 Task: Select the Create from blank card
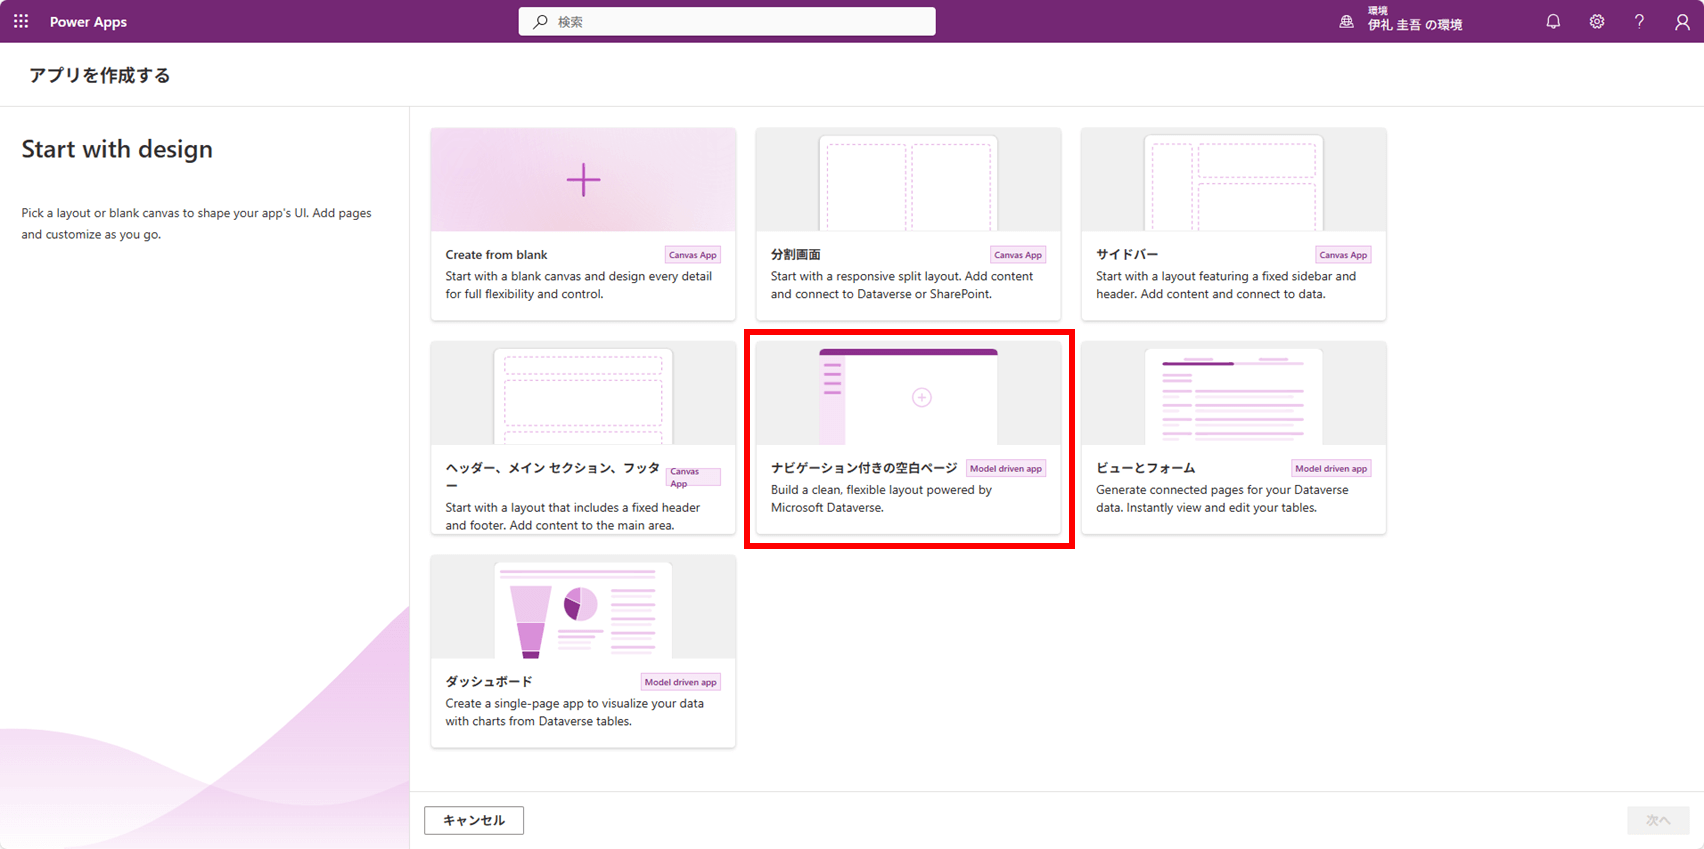[583, 224]
